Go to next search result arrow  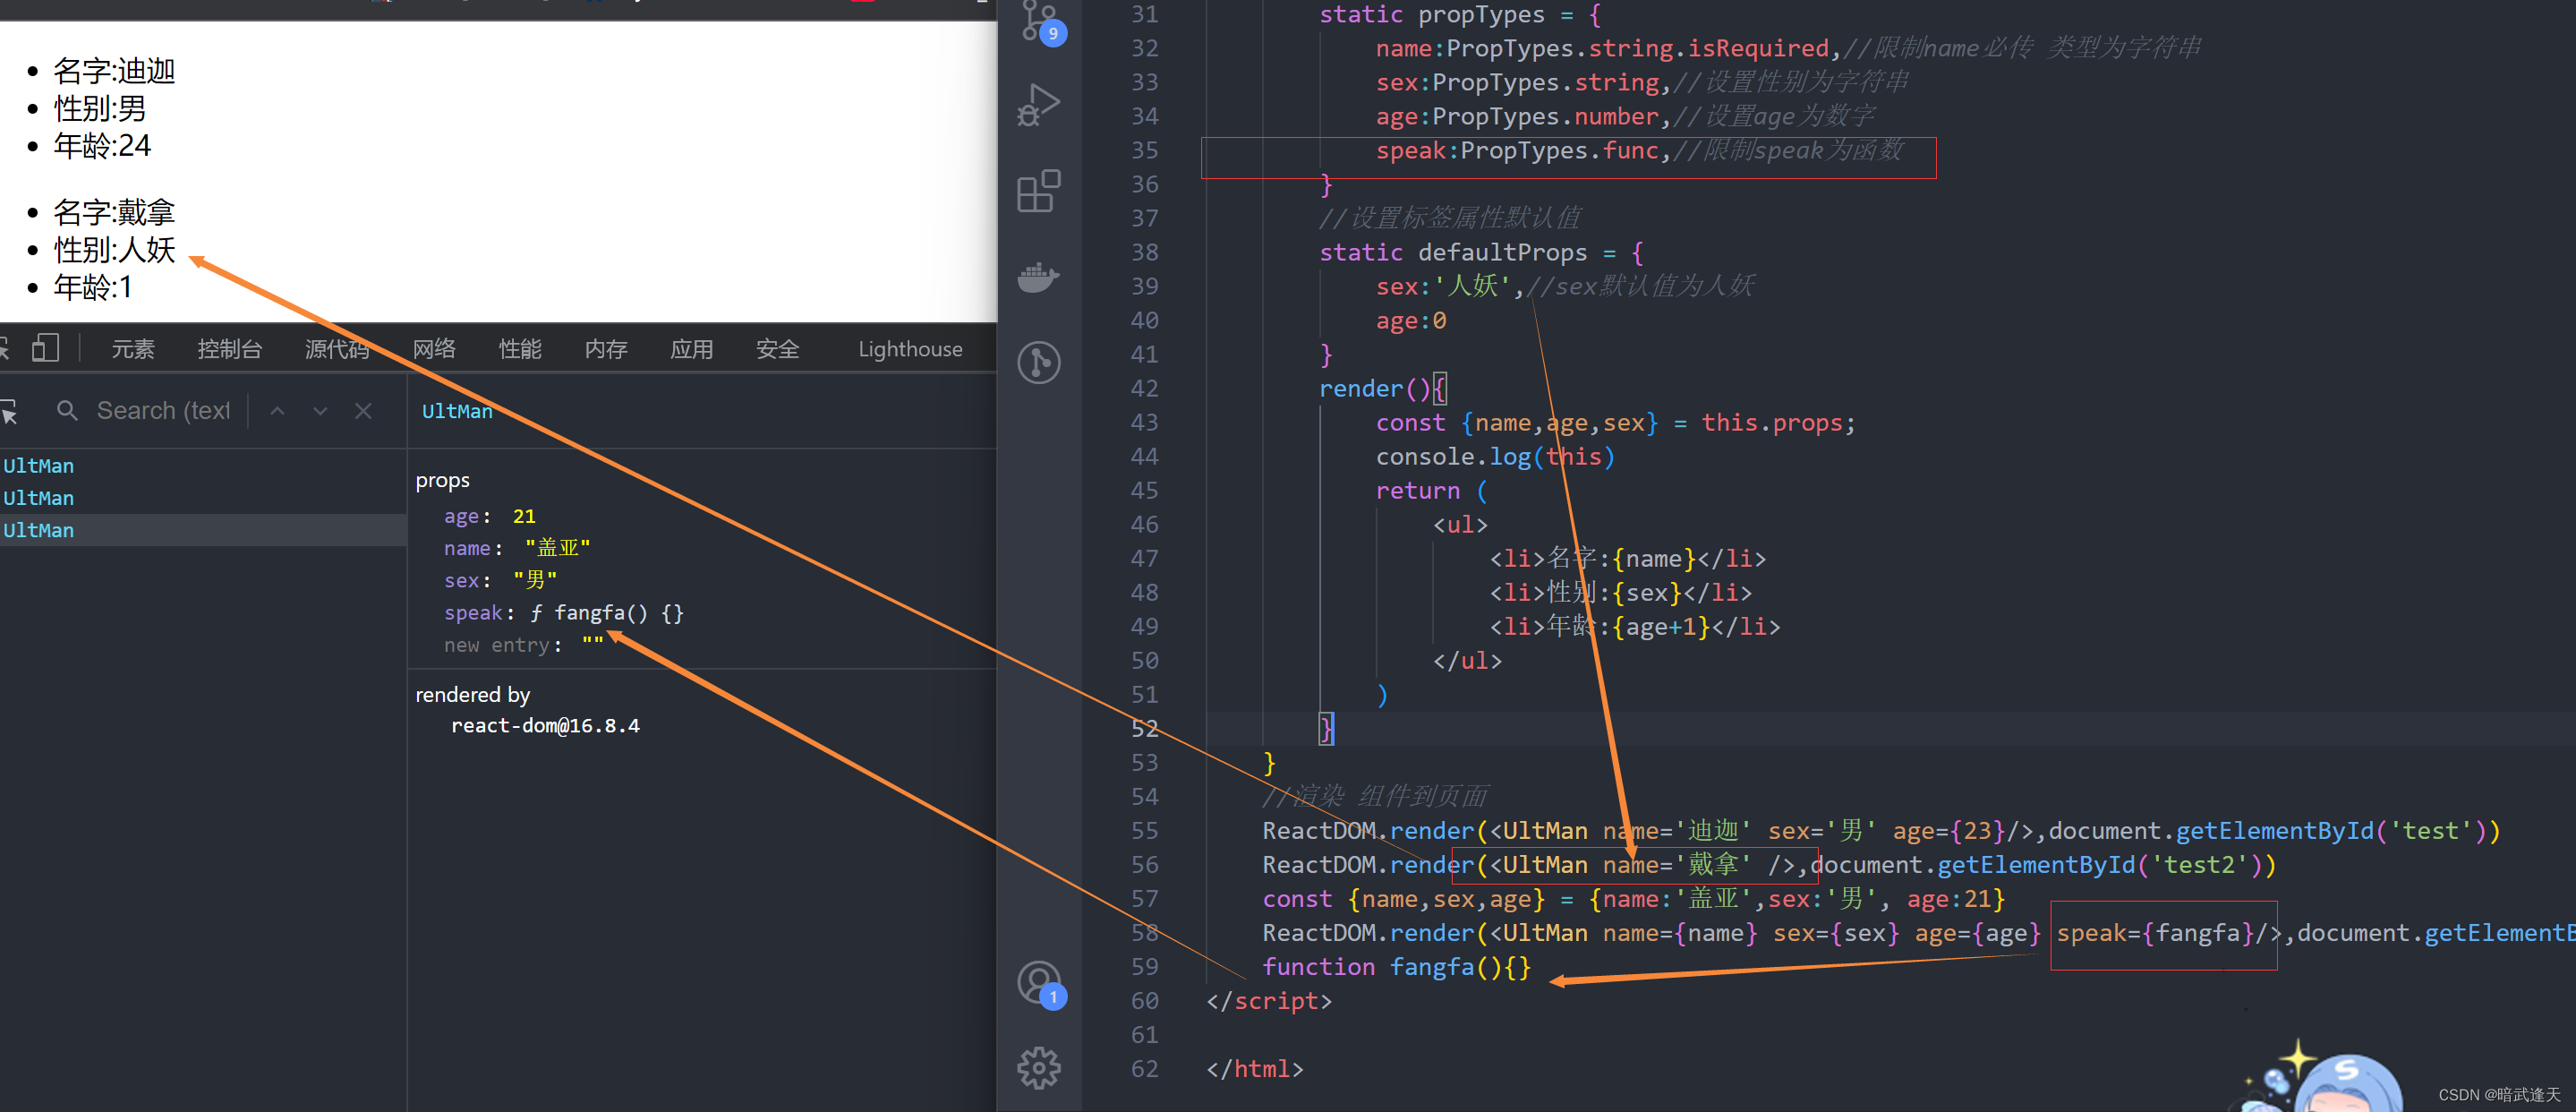tap(320, 411)
